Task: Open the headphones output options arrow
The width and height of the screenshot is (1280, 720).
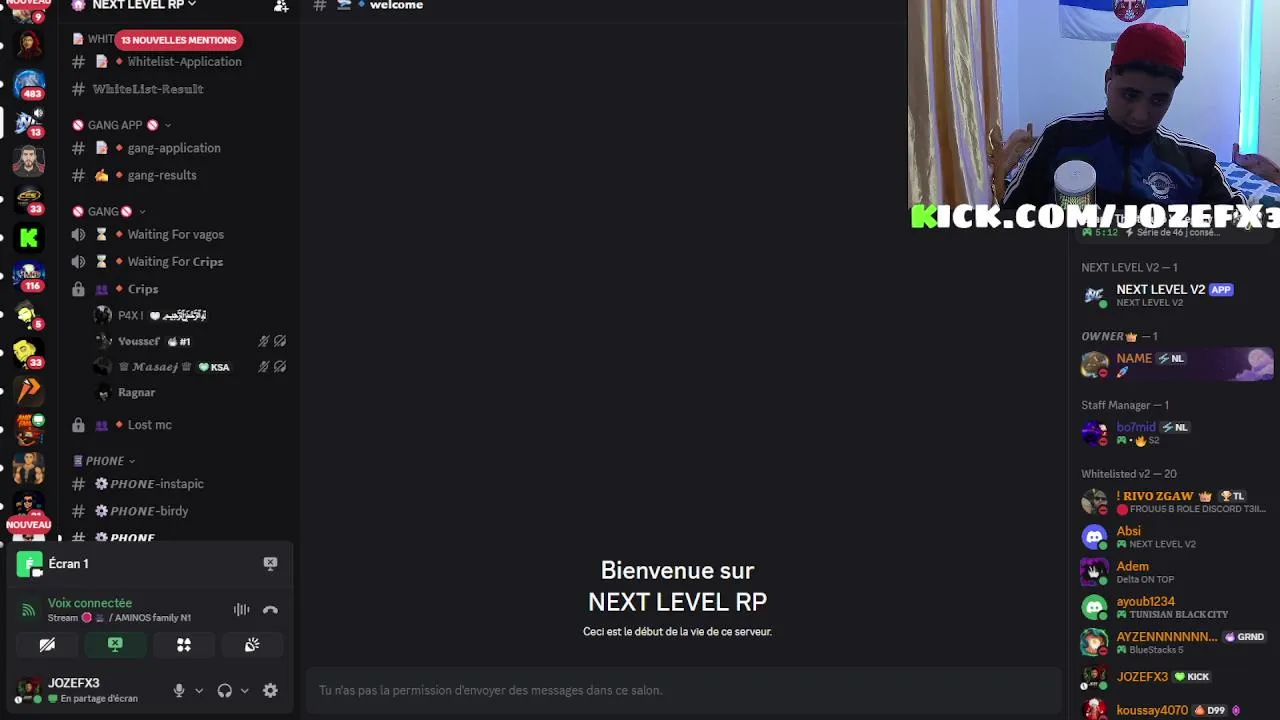Action: tap(244, 690)
